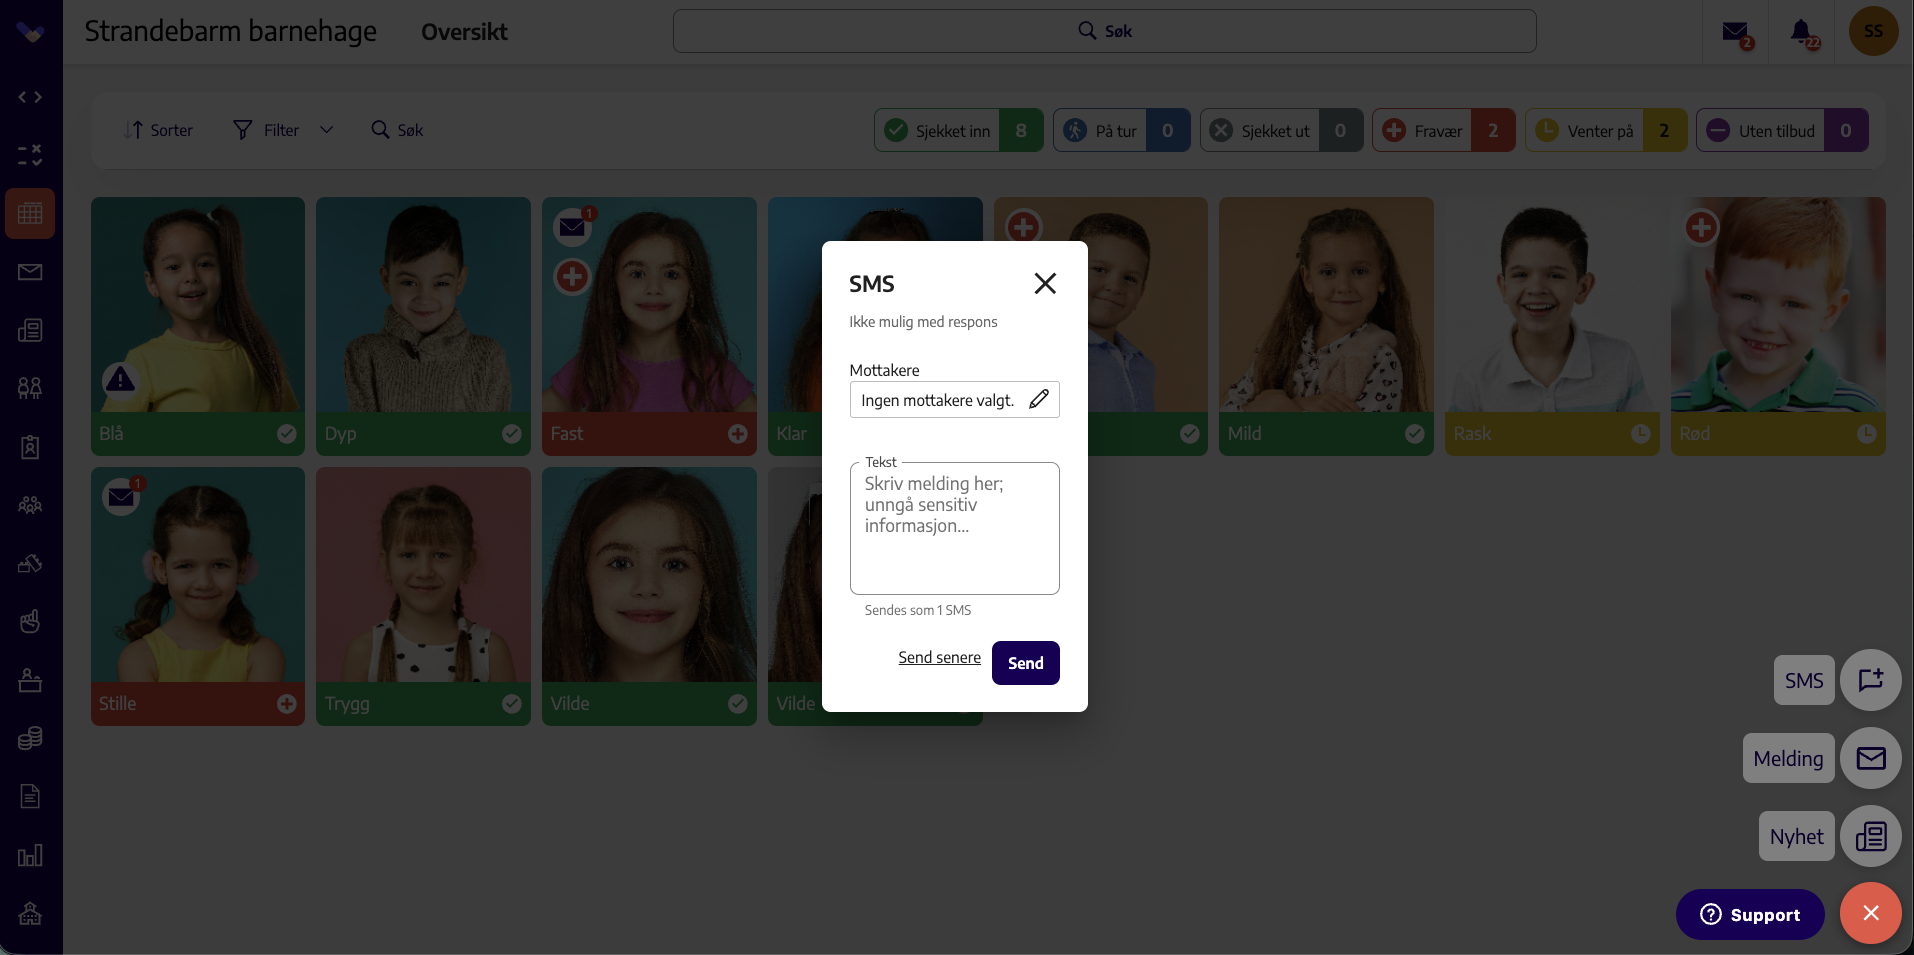Open the child card named Mild
The width and height of the screenshot is (1914, 955).
pos(1326,326)
